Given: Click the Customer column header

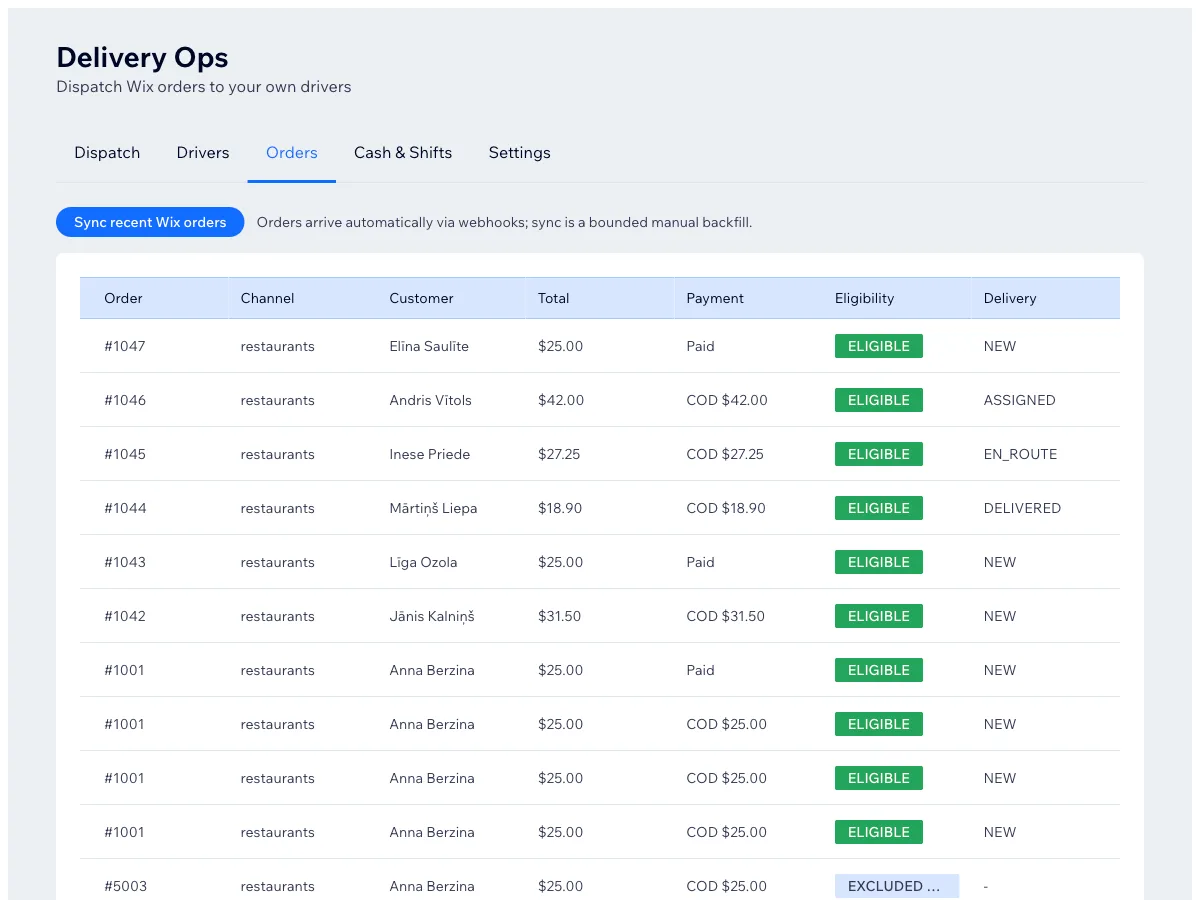Looking at the screenshot, I should (x=421, y=298).
